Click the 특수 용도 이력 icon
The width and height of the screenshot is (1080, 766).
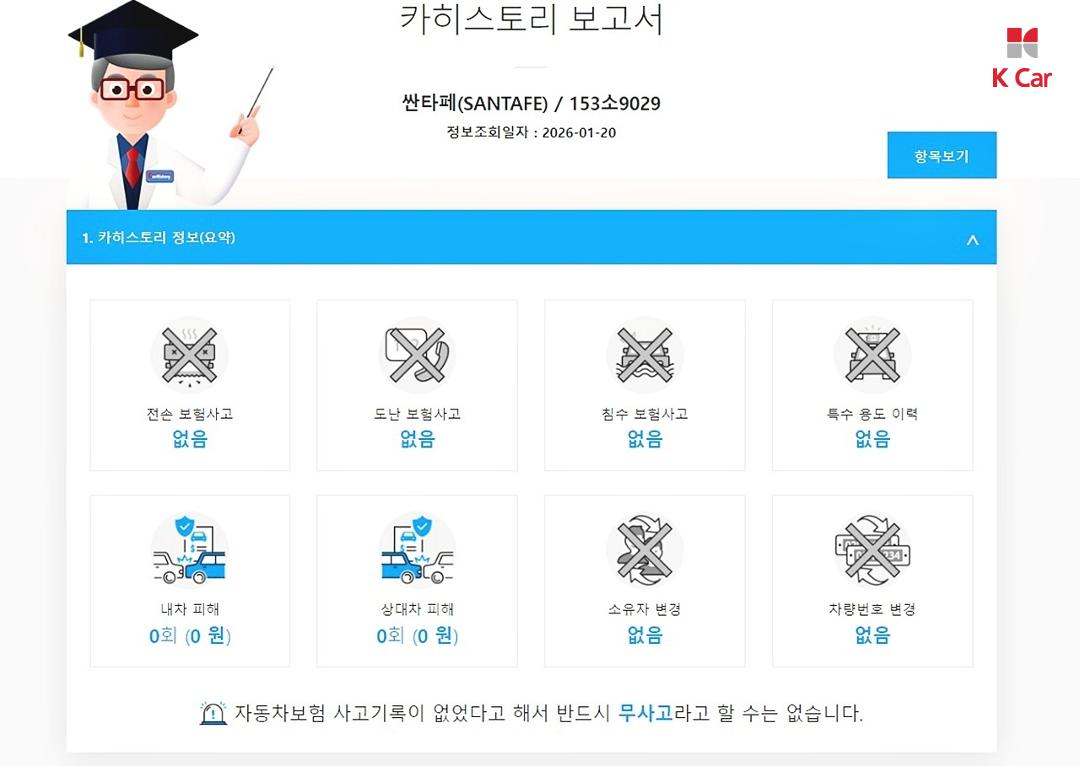coord(872,355)
